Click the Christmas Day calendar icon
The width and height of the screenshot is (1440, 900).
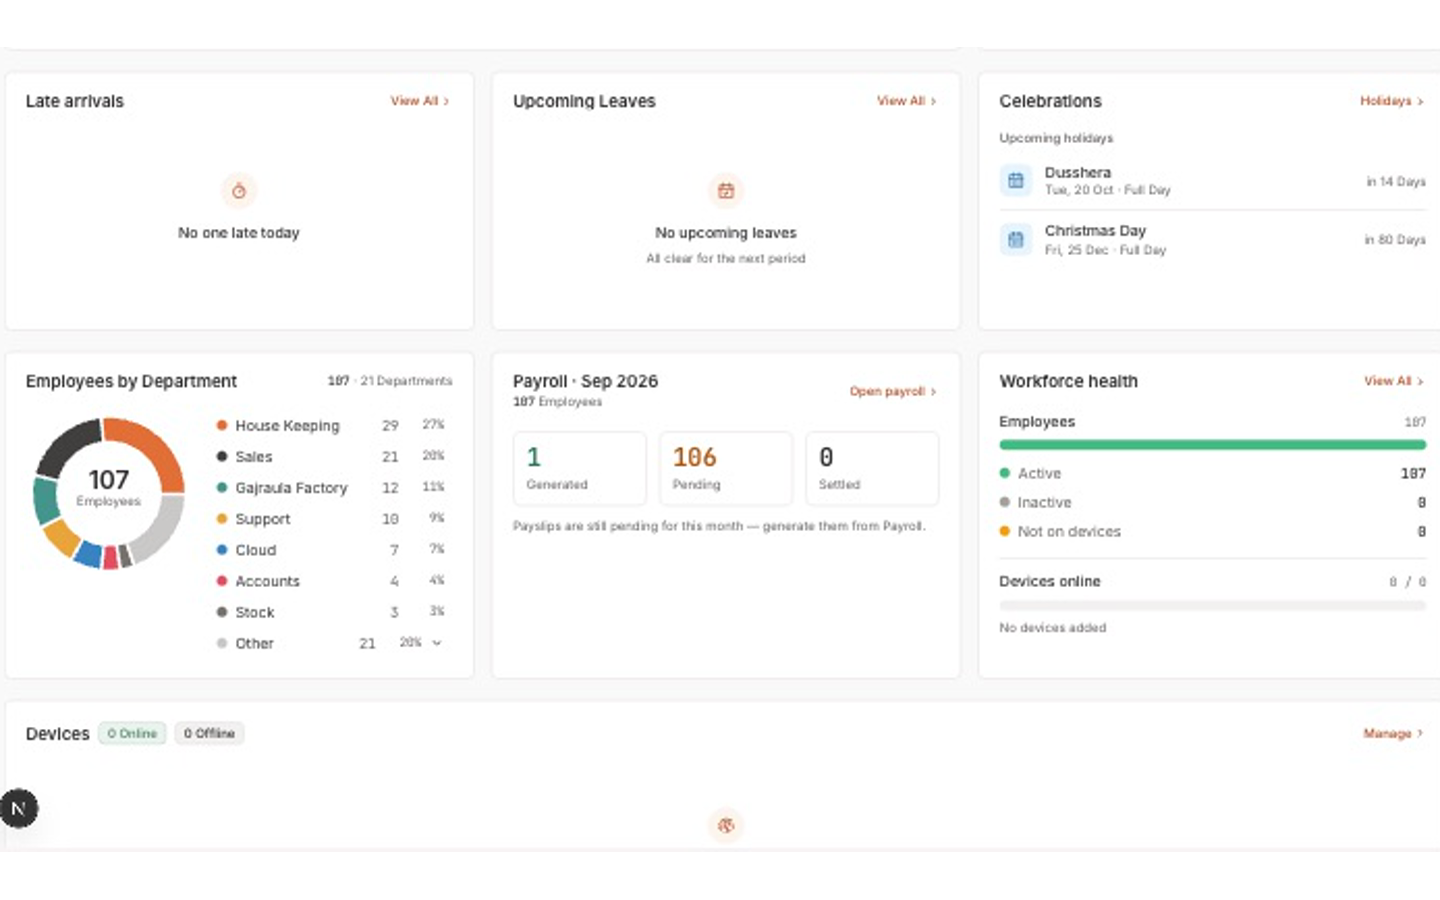[1016, 240]
